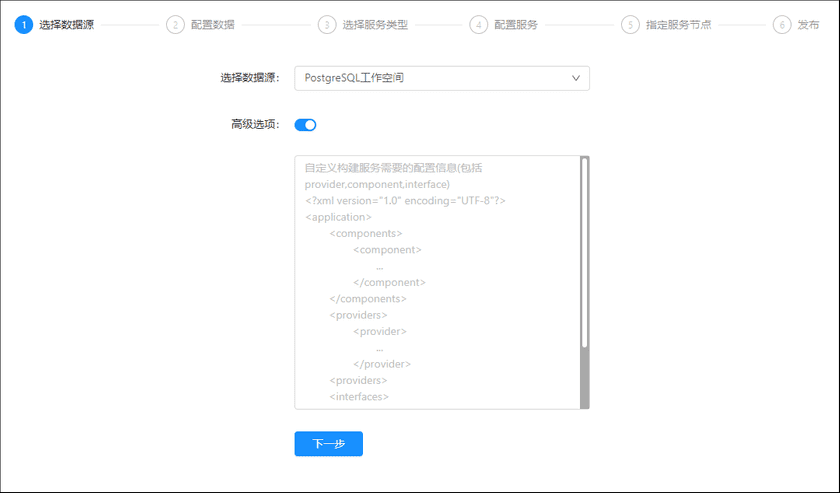Screen dimensions: 840x493
Task: Turn off the 高级选项 switch
Action: point(305,125)
